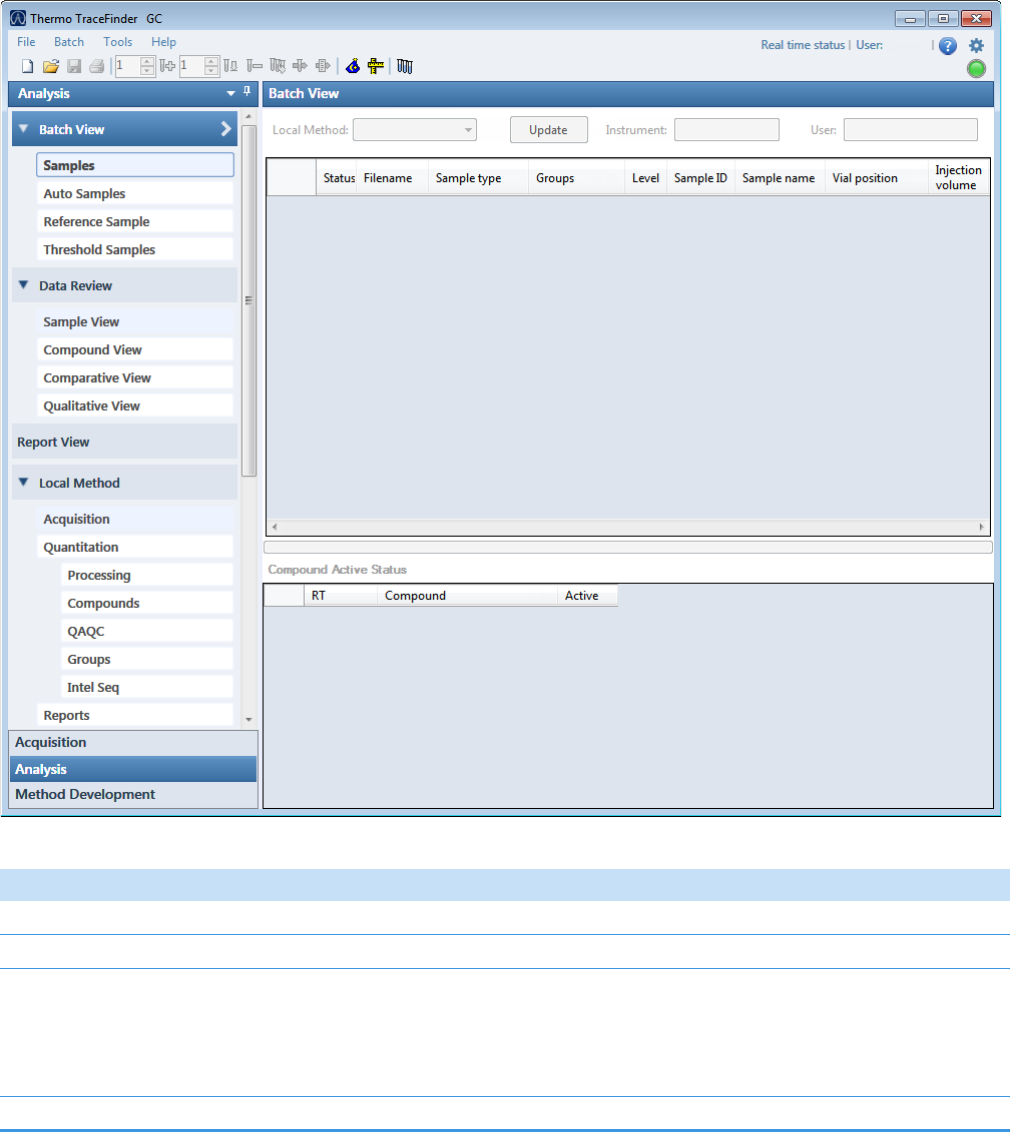1010x1132 pixels.
Task: Open Intel Seq item
Action: pos(147,687)
